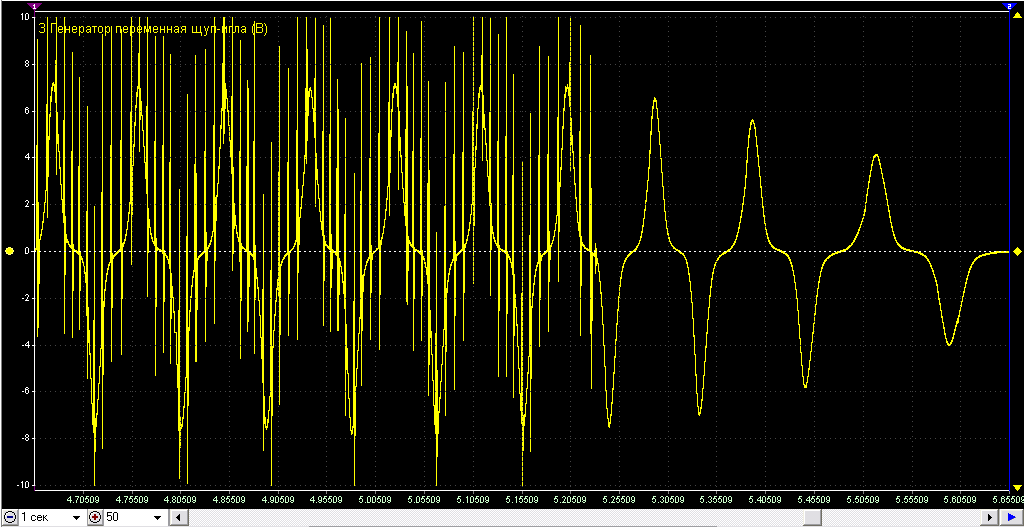Click the time axis label 4.90509

(x=278, y=498)
